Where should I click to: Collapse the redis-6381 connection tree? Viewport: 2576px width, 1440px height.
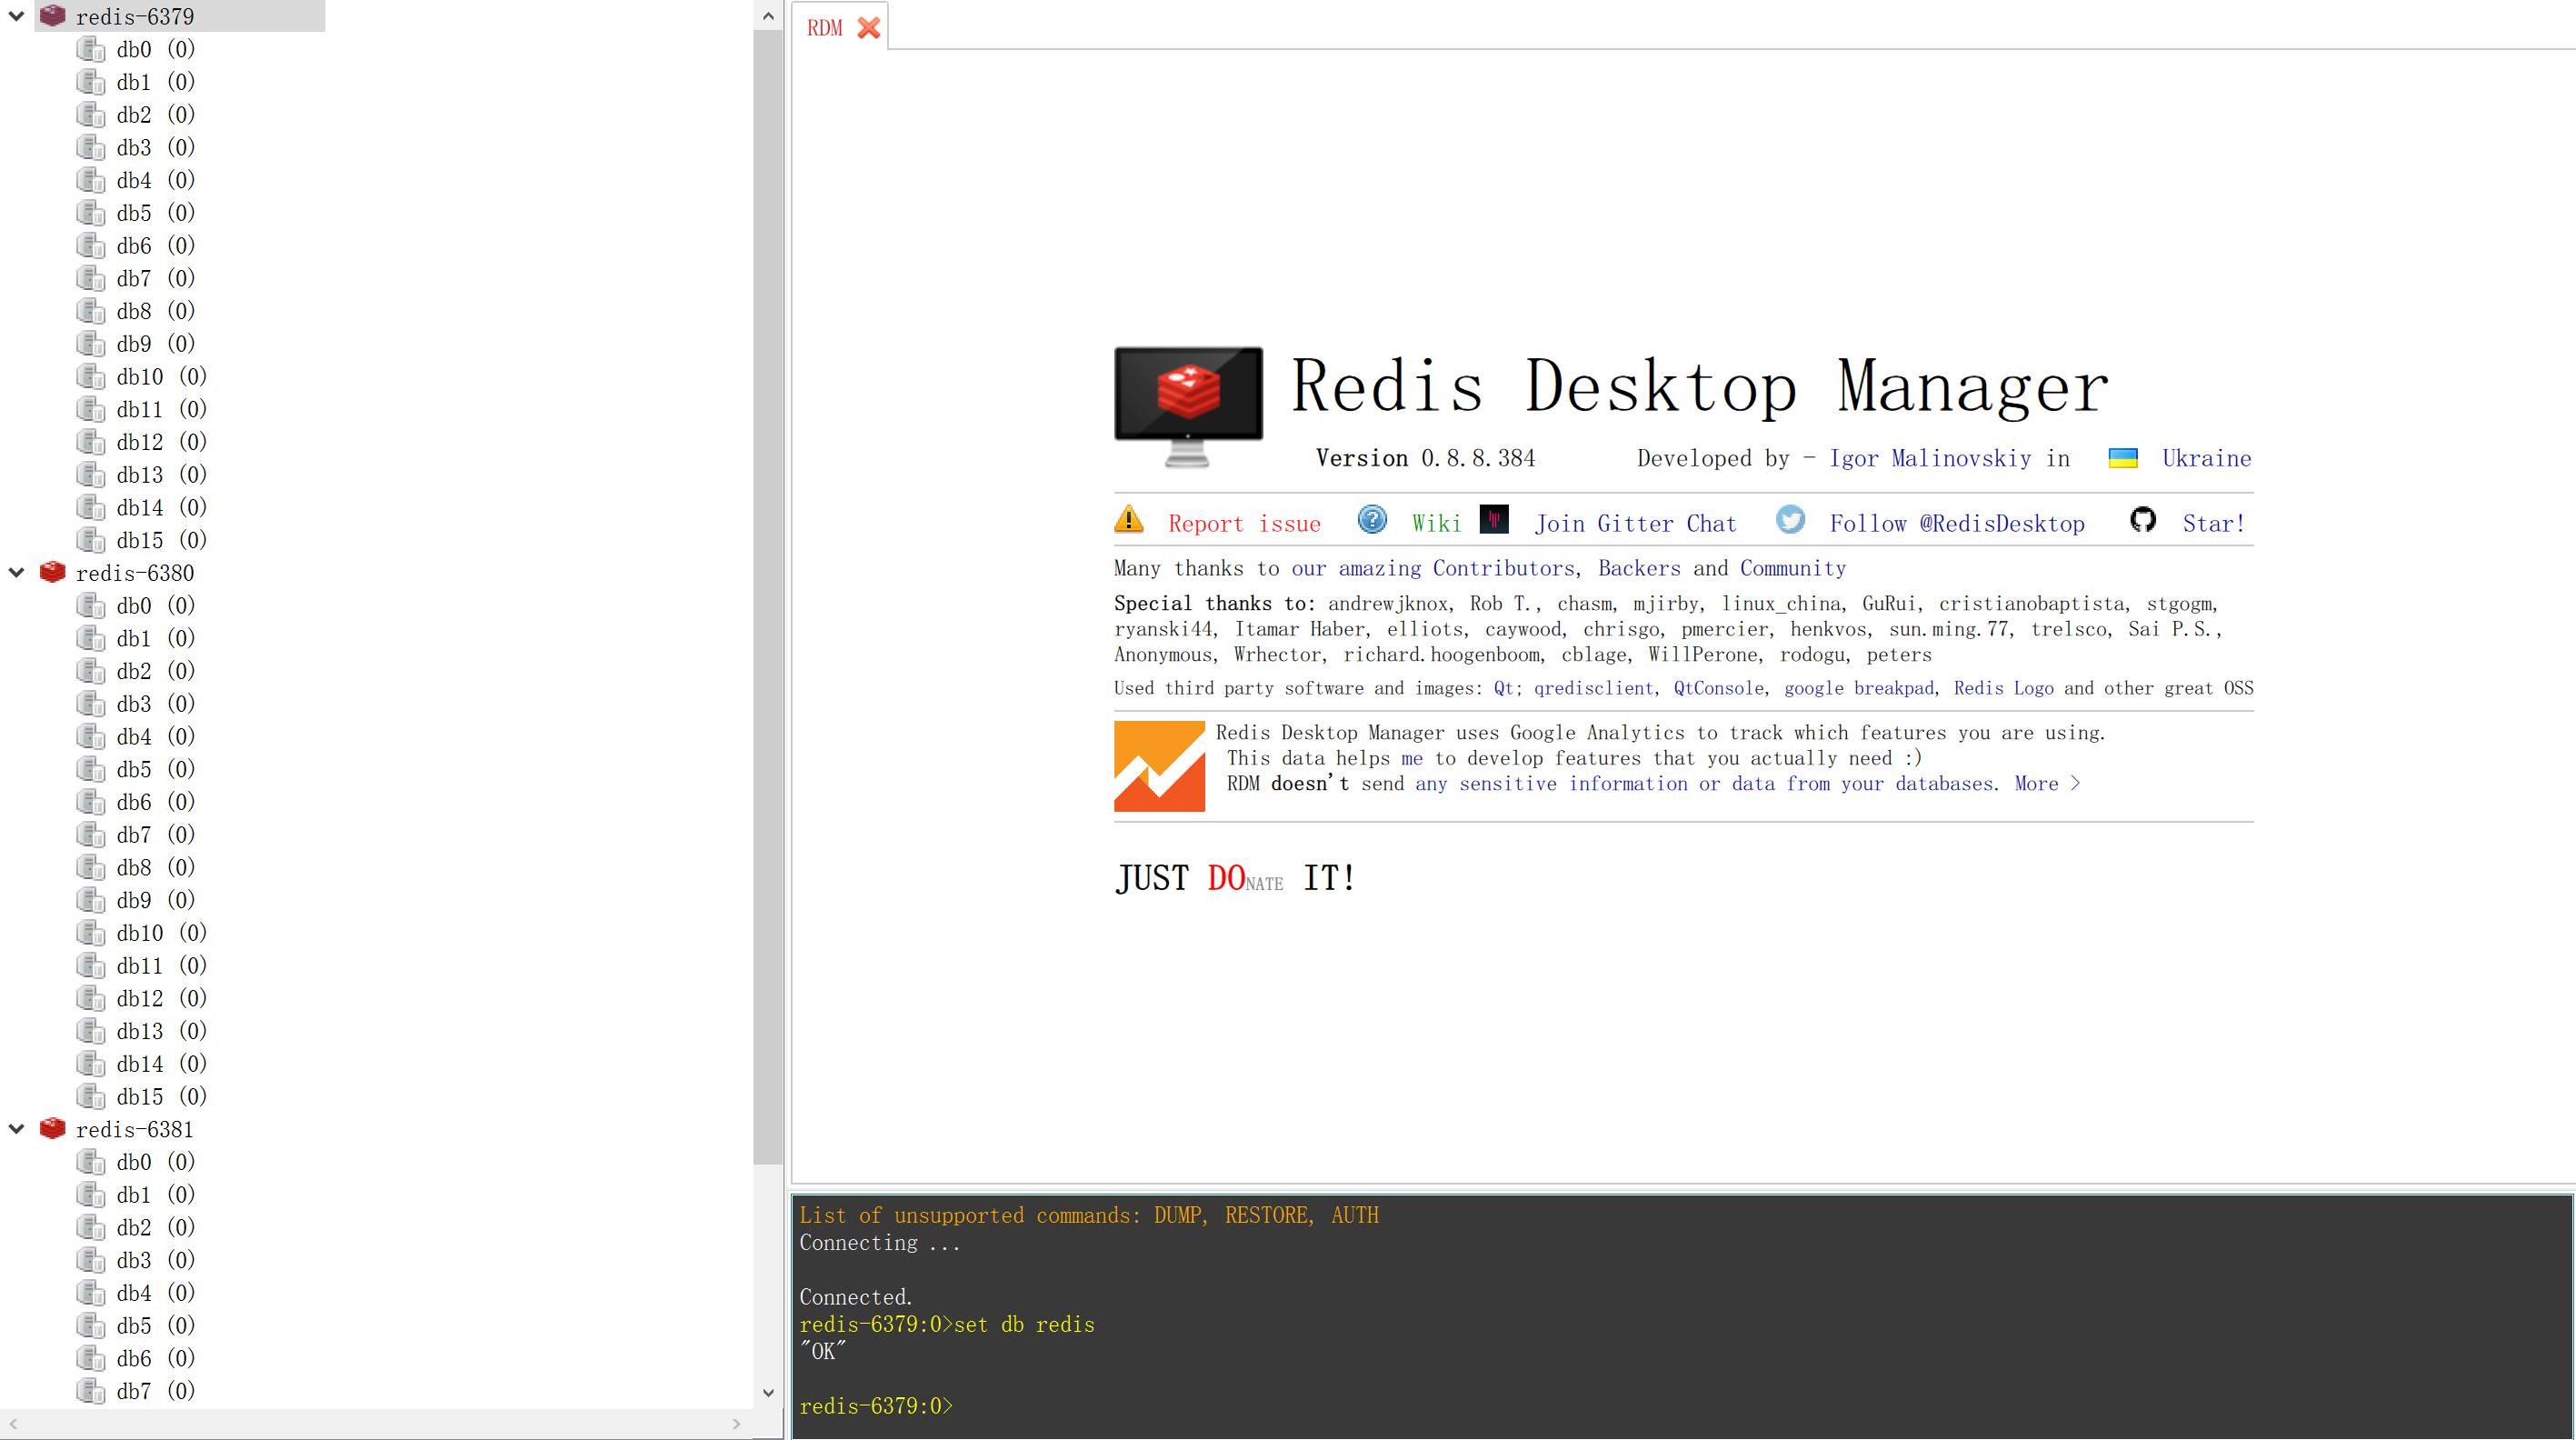point(17,1128)
